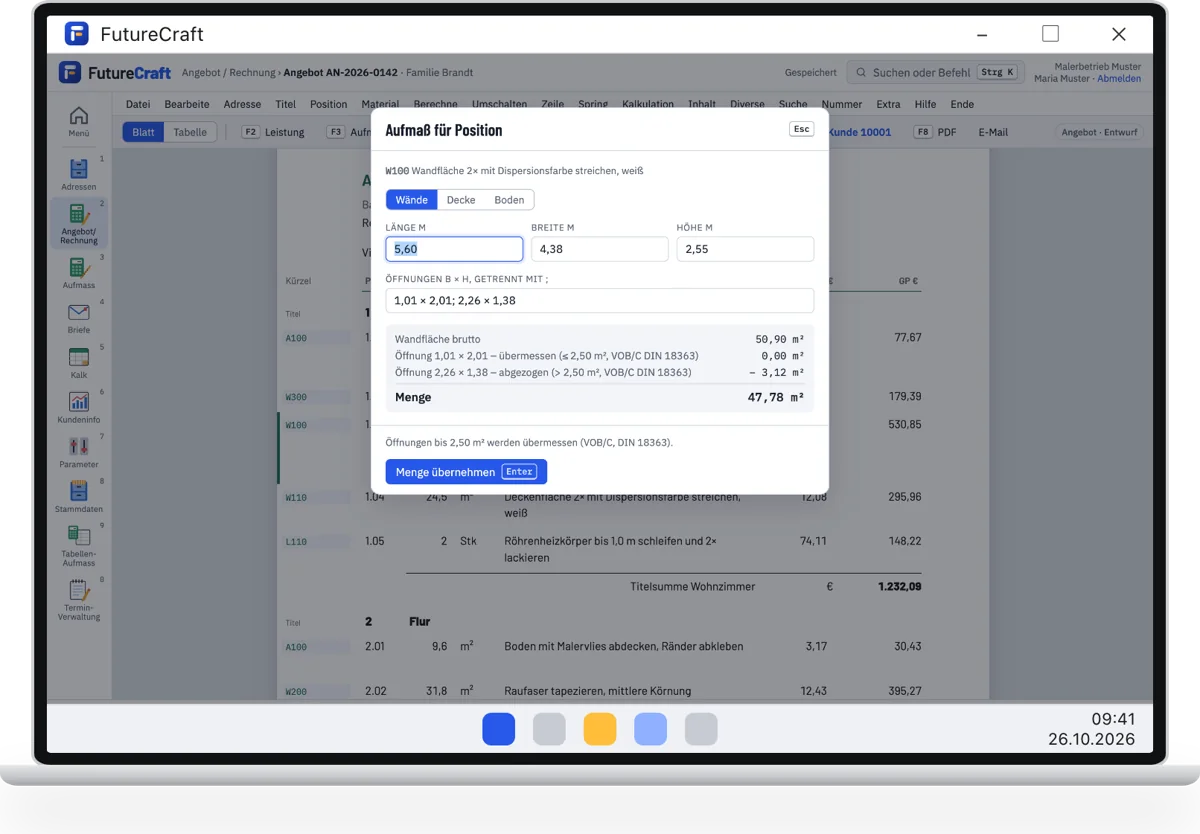Image resolution: width=1200 pixels, height=834 pixels.
Task: Open the Hilfe menu
Action: tap(925, 104)
